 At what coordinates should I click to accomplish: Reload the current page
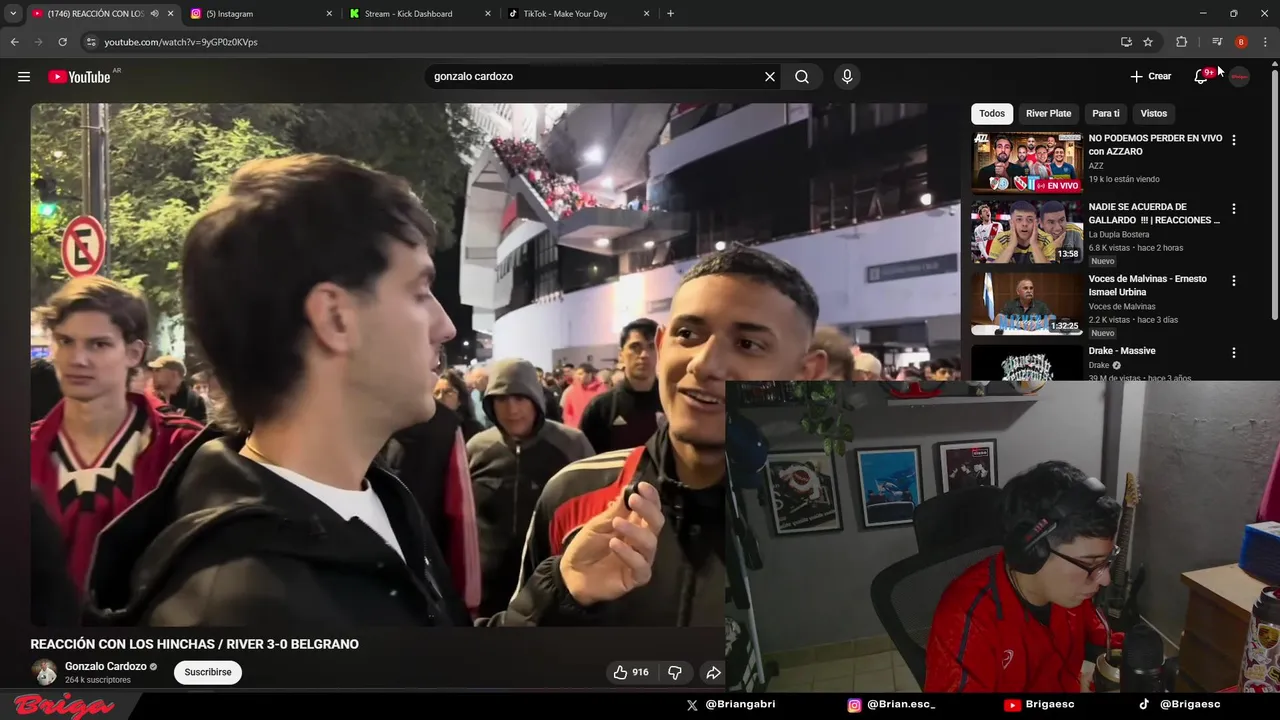(62, 42)
